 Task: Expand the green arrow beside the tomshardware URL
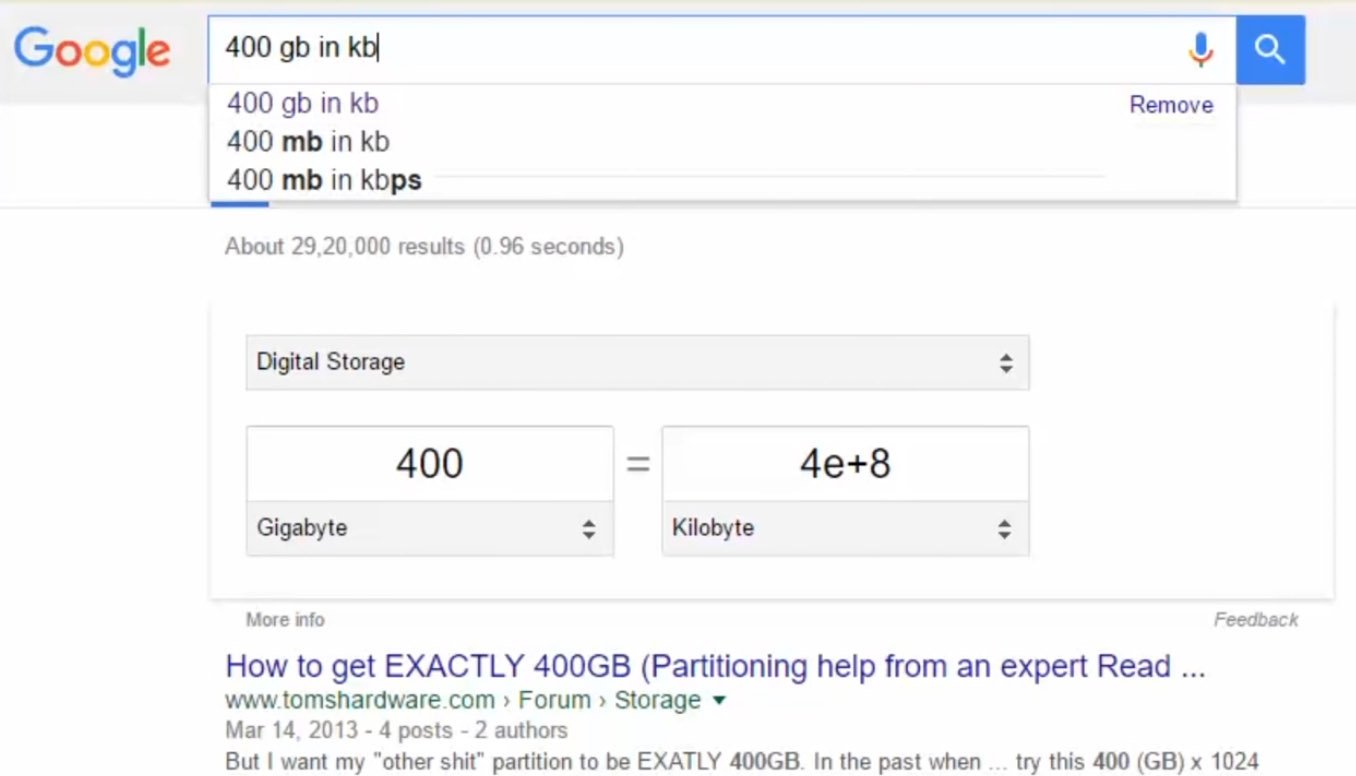tap(719, 700)
